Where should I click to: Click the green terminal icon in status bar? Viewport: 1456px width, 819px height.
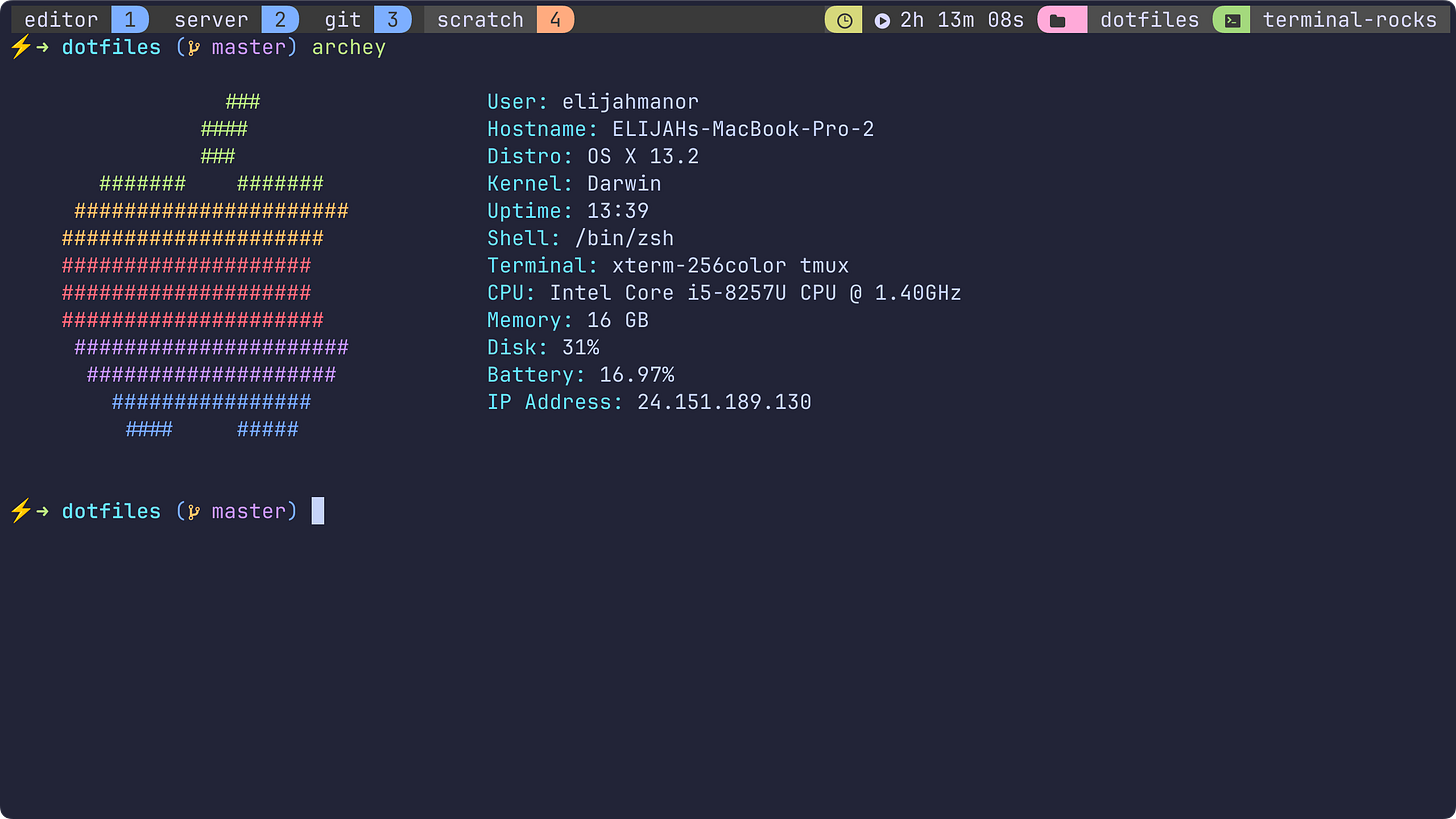pyautogui.click(x=1233, y=20)
